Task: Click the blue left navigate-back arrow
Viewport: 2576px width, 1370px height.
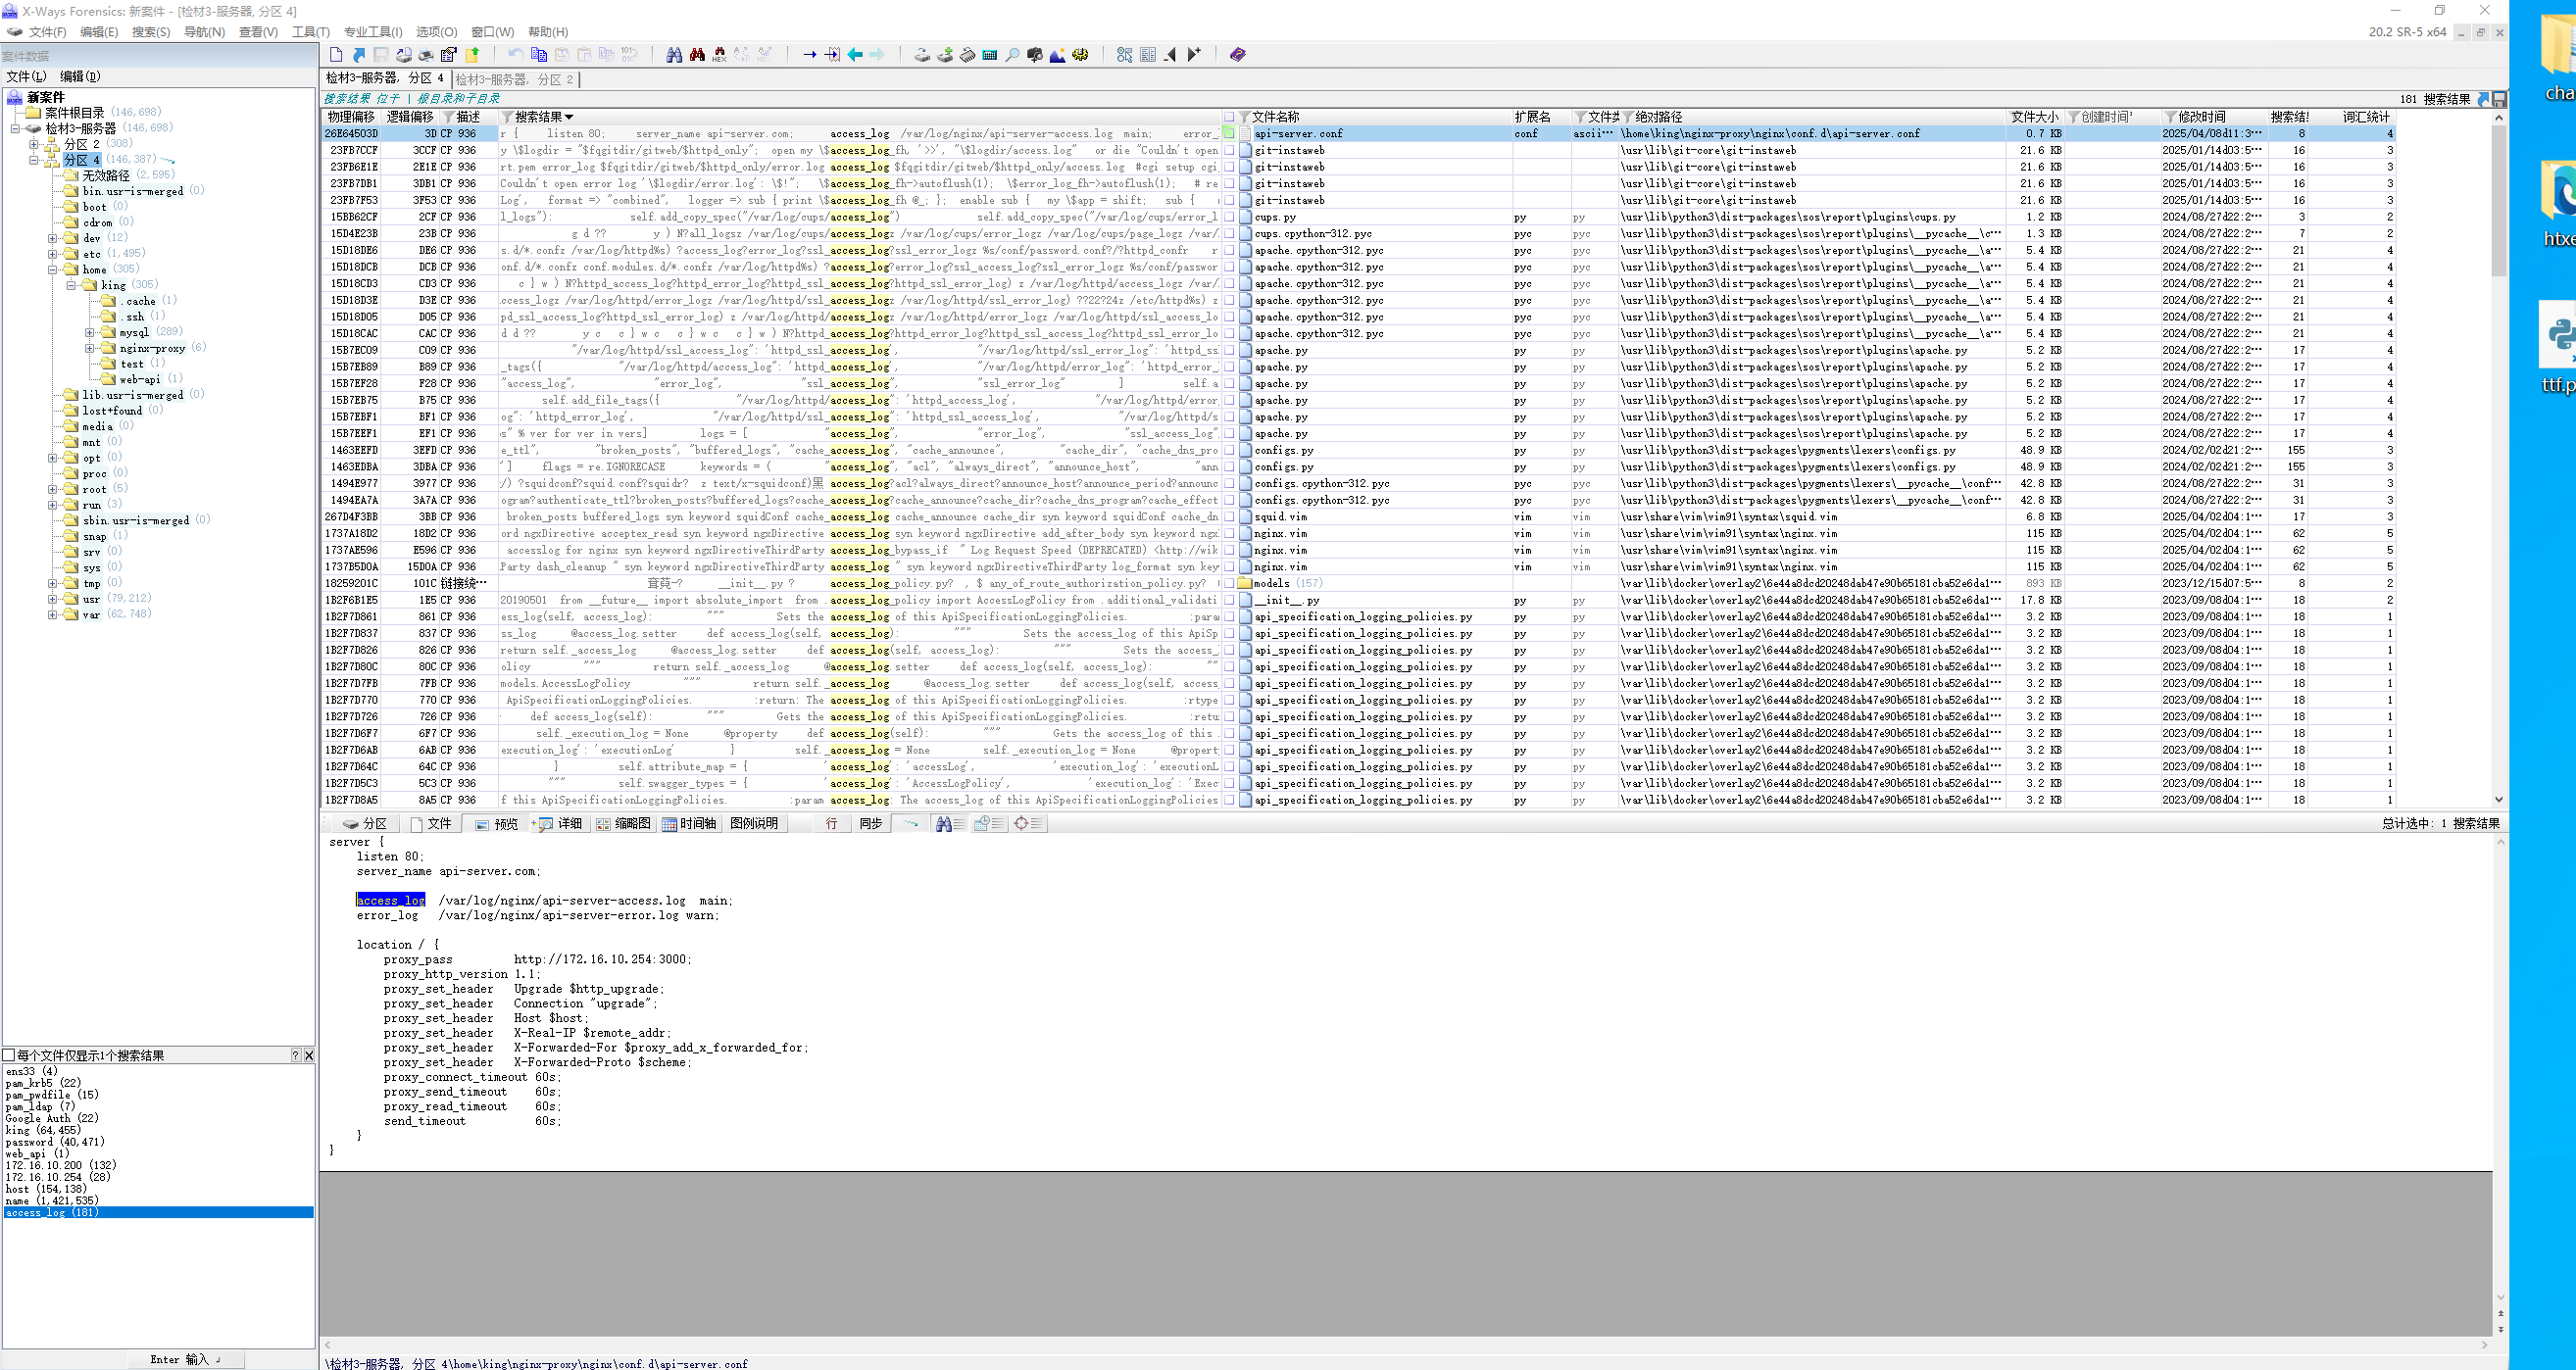Action: tap(855, 55)
